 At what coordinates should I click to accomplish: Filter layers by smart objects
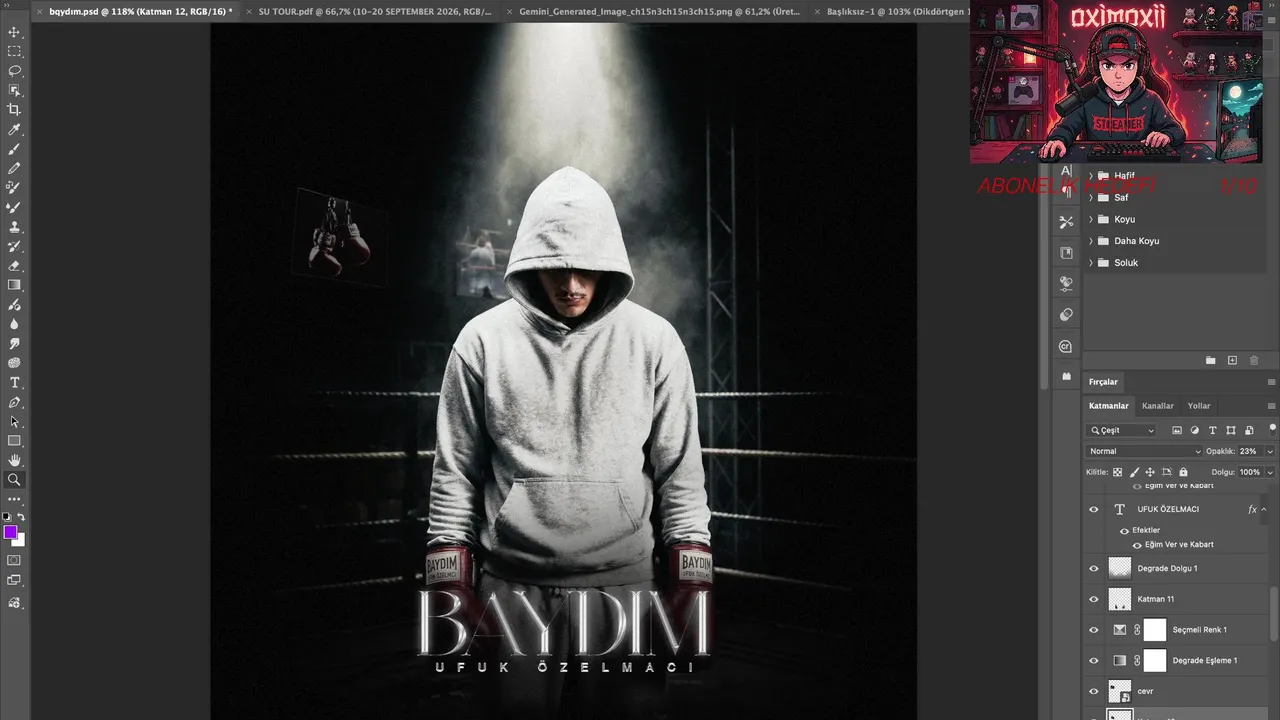pyautogui.click(x=1249, y=430)
